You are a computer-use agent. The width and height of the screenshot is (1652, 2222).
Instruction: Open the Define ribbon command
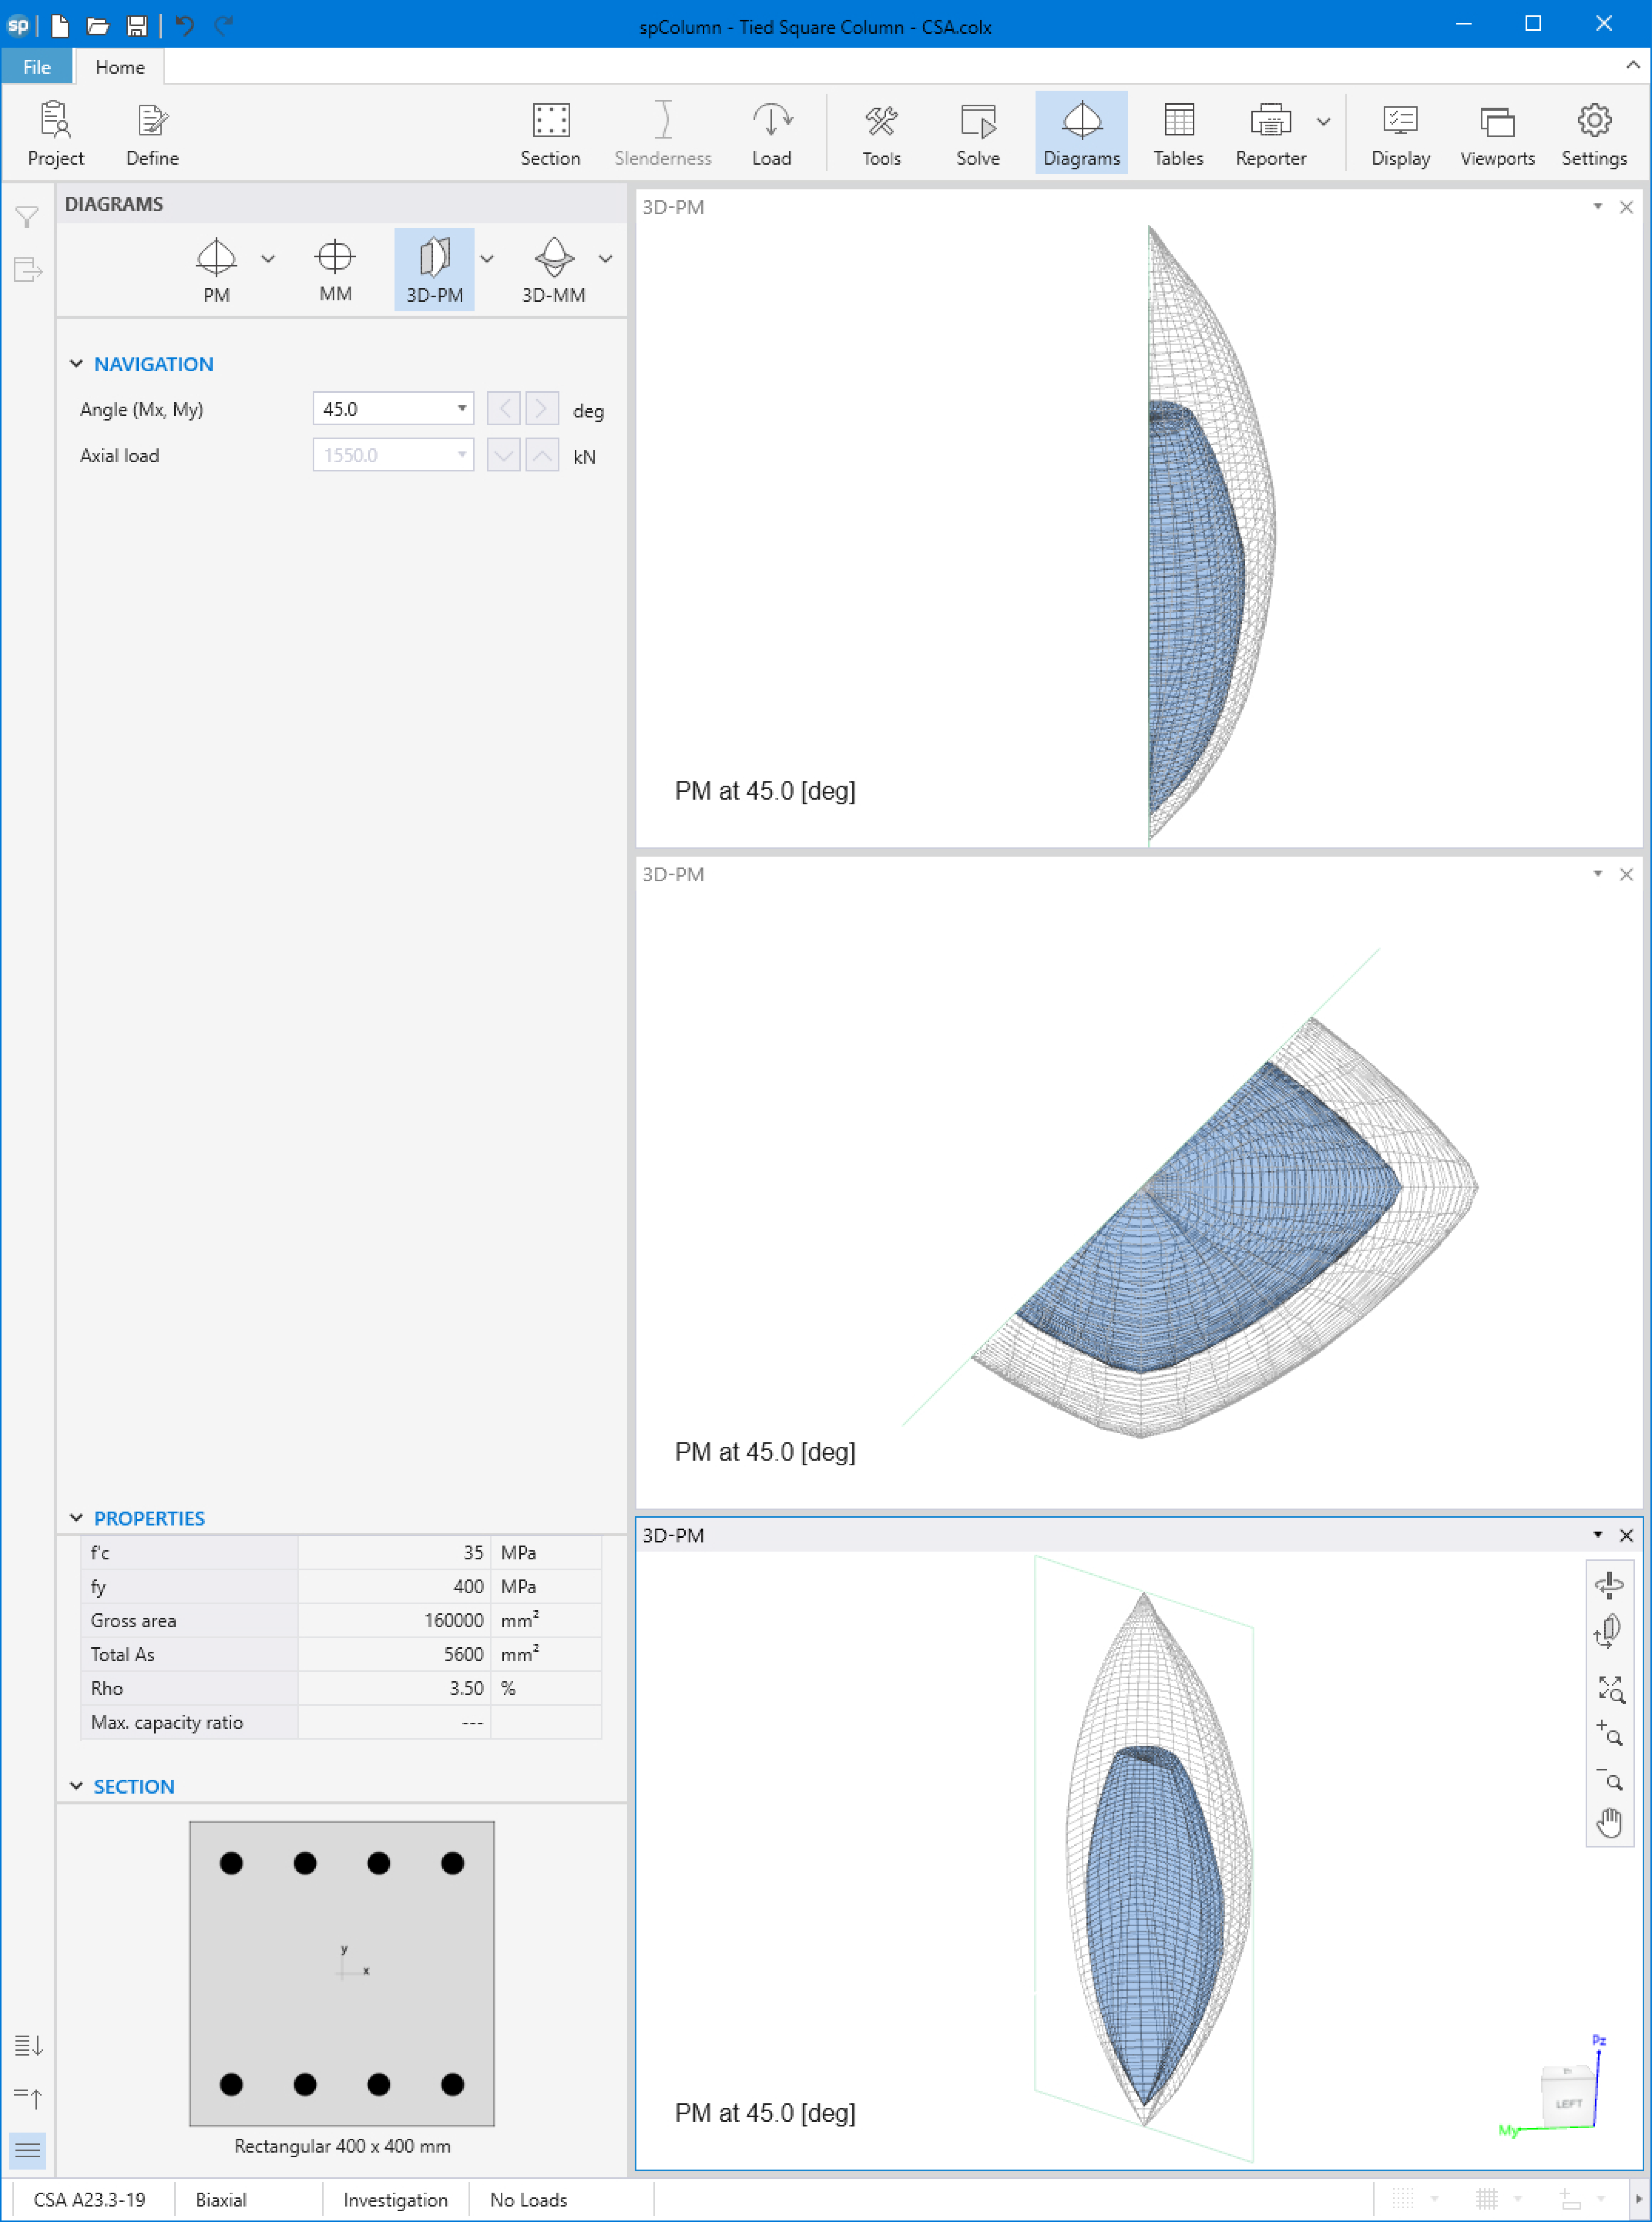[x=152, y=134]
